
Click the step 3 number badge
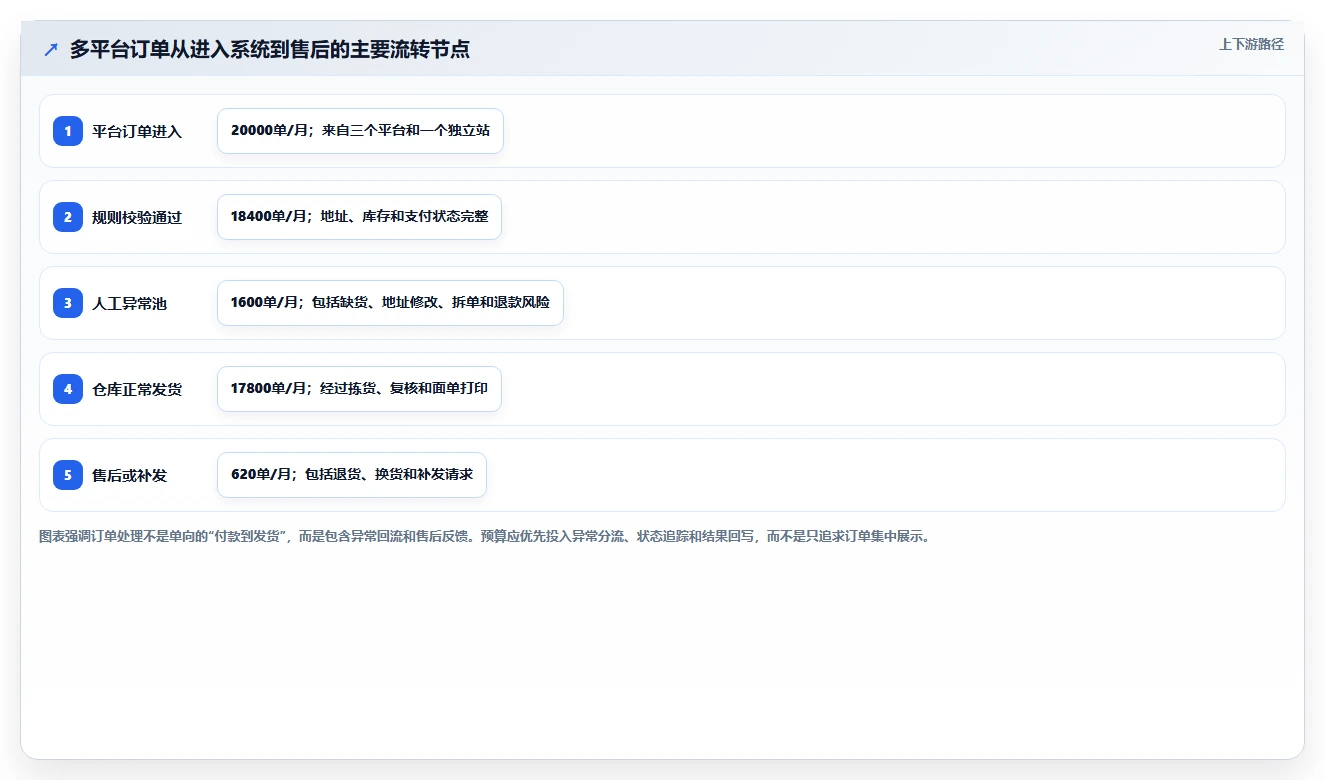coord(68,303)
